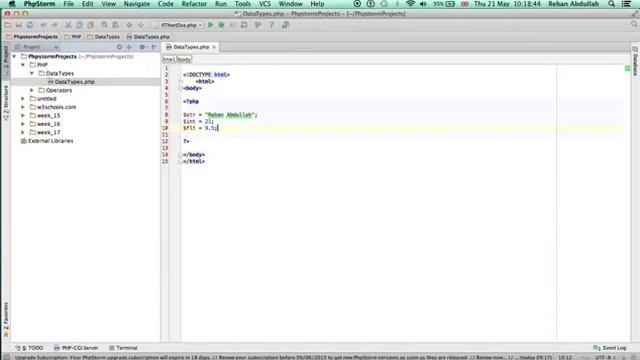Open the VCS menu
640x360 pixels.
(265, 4)
